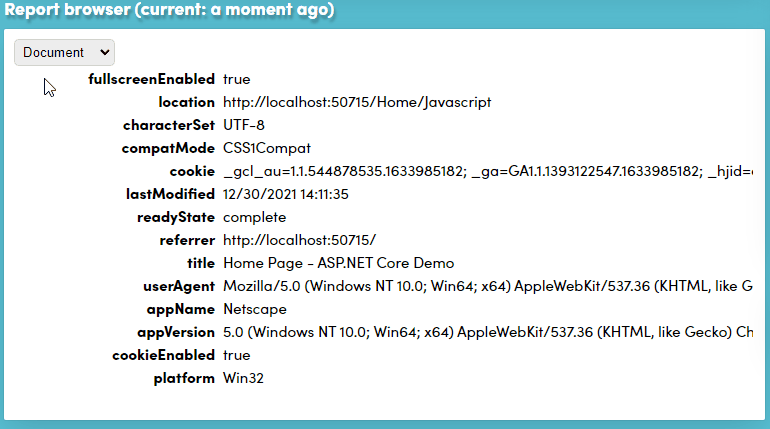Viewport: 770px width, 429px height.
Task: Select the appName value Netscape
Action: [x=255, y=309]
